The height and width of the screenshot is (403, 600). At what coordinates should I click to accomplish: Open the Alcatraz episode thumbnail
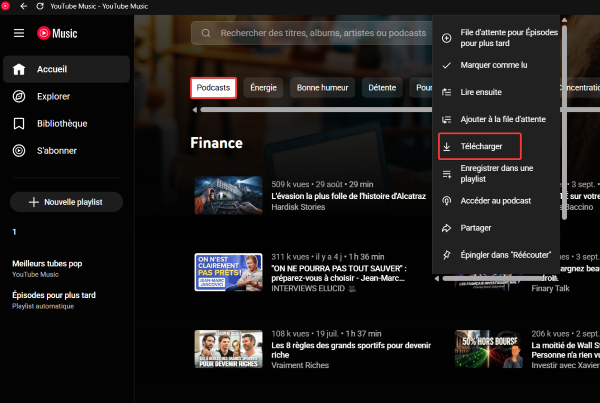[228, 195]
